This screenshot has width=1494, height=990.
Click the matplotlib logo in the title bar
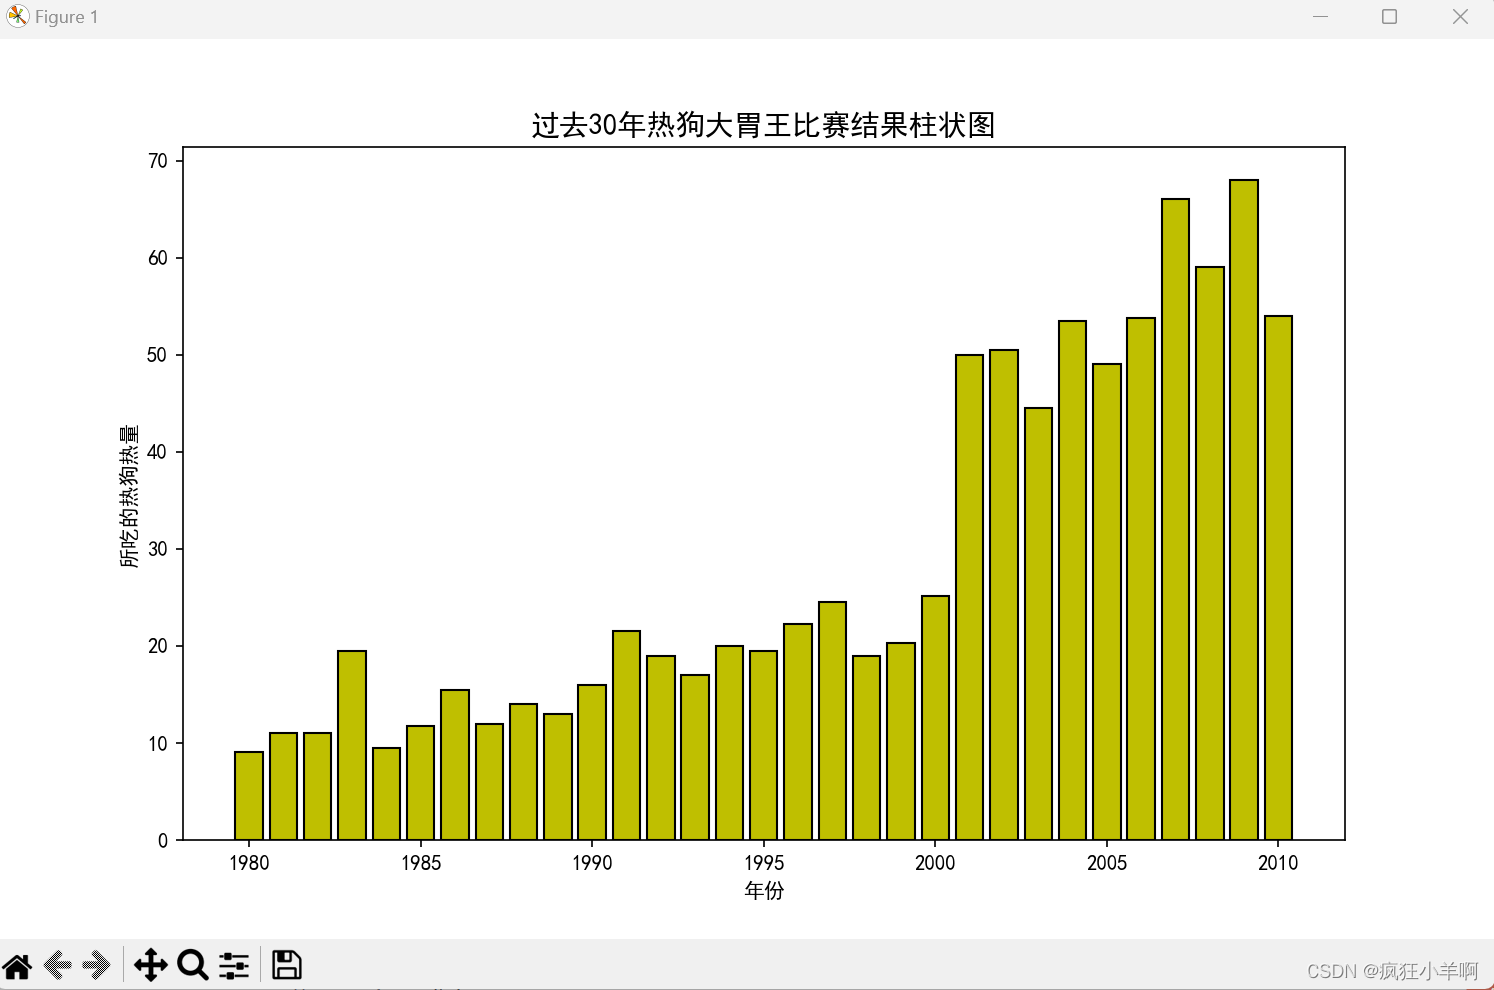[x=17, y=16]
